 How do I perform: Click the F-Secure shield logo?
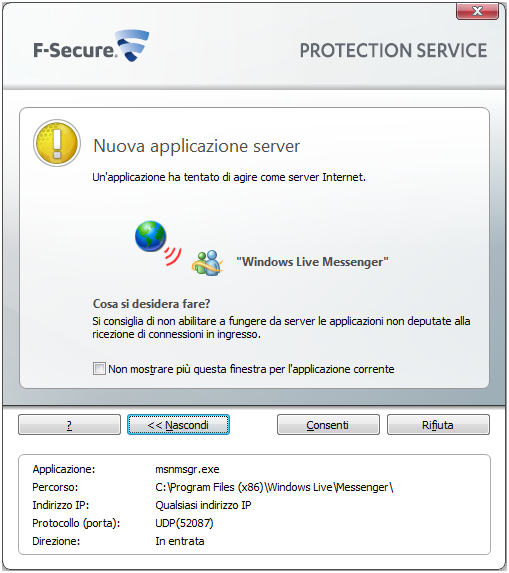coord(132,45)
